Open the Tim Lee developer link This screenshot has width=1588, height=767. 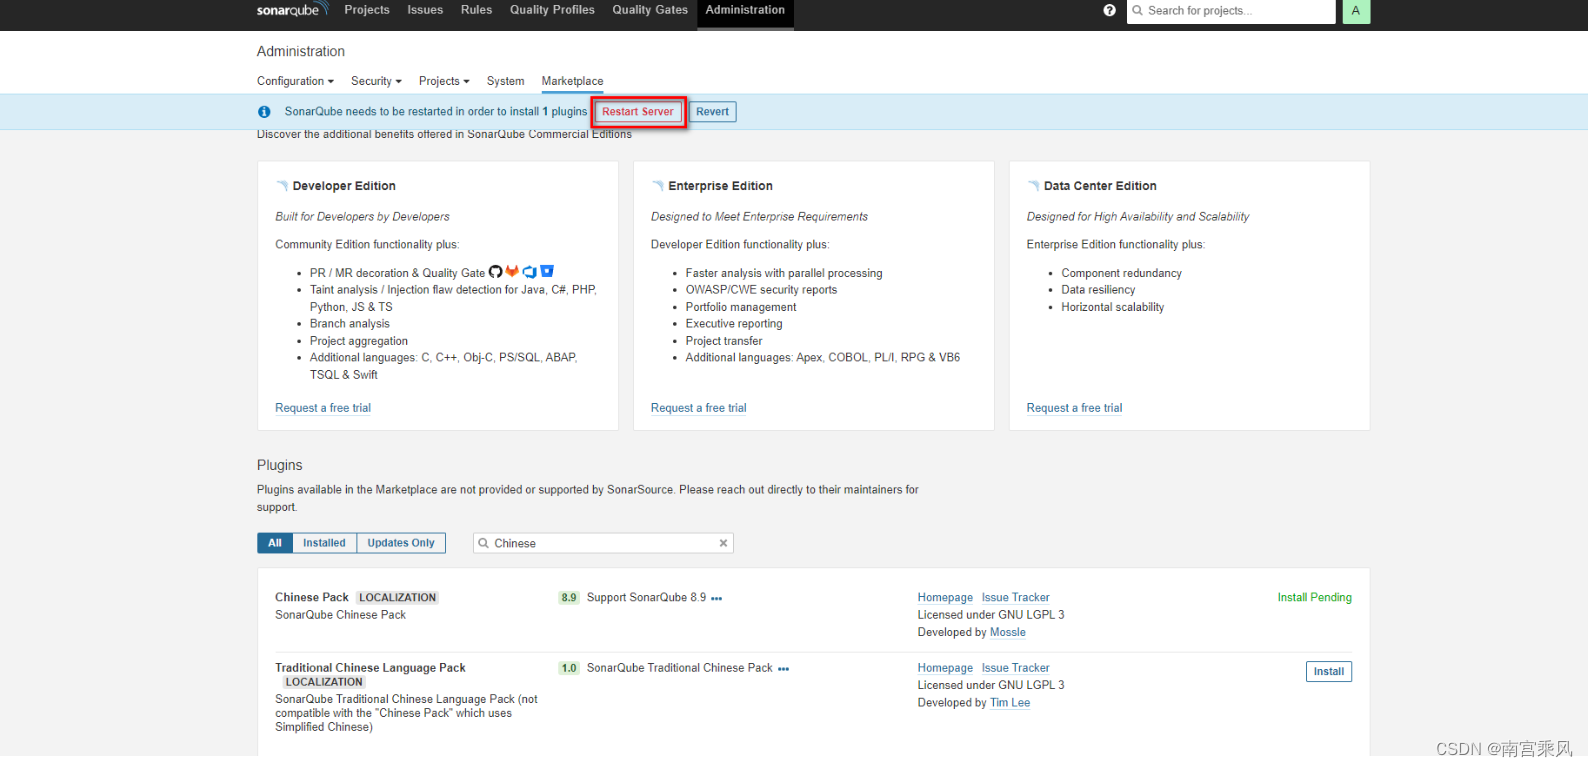[1010, 703]
